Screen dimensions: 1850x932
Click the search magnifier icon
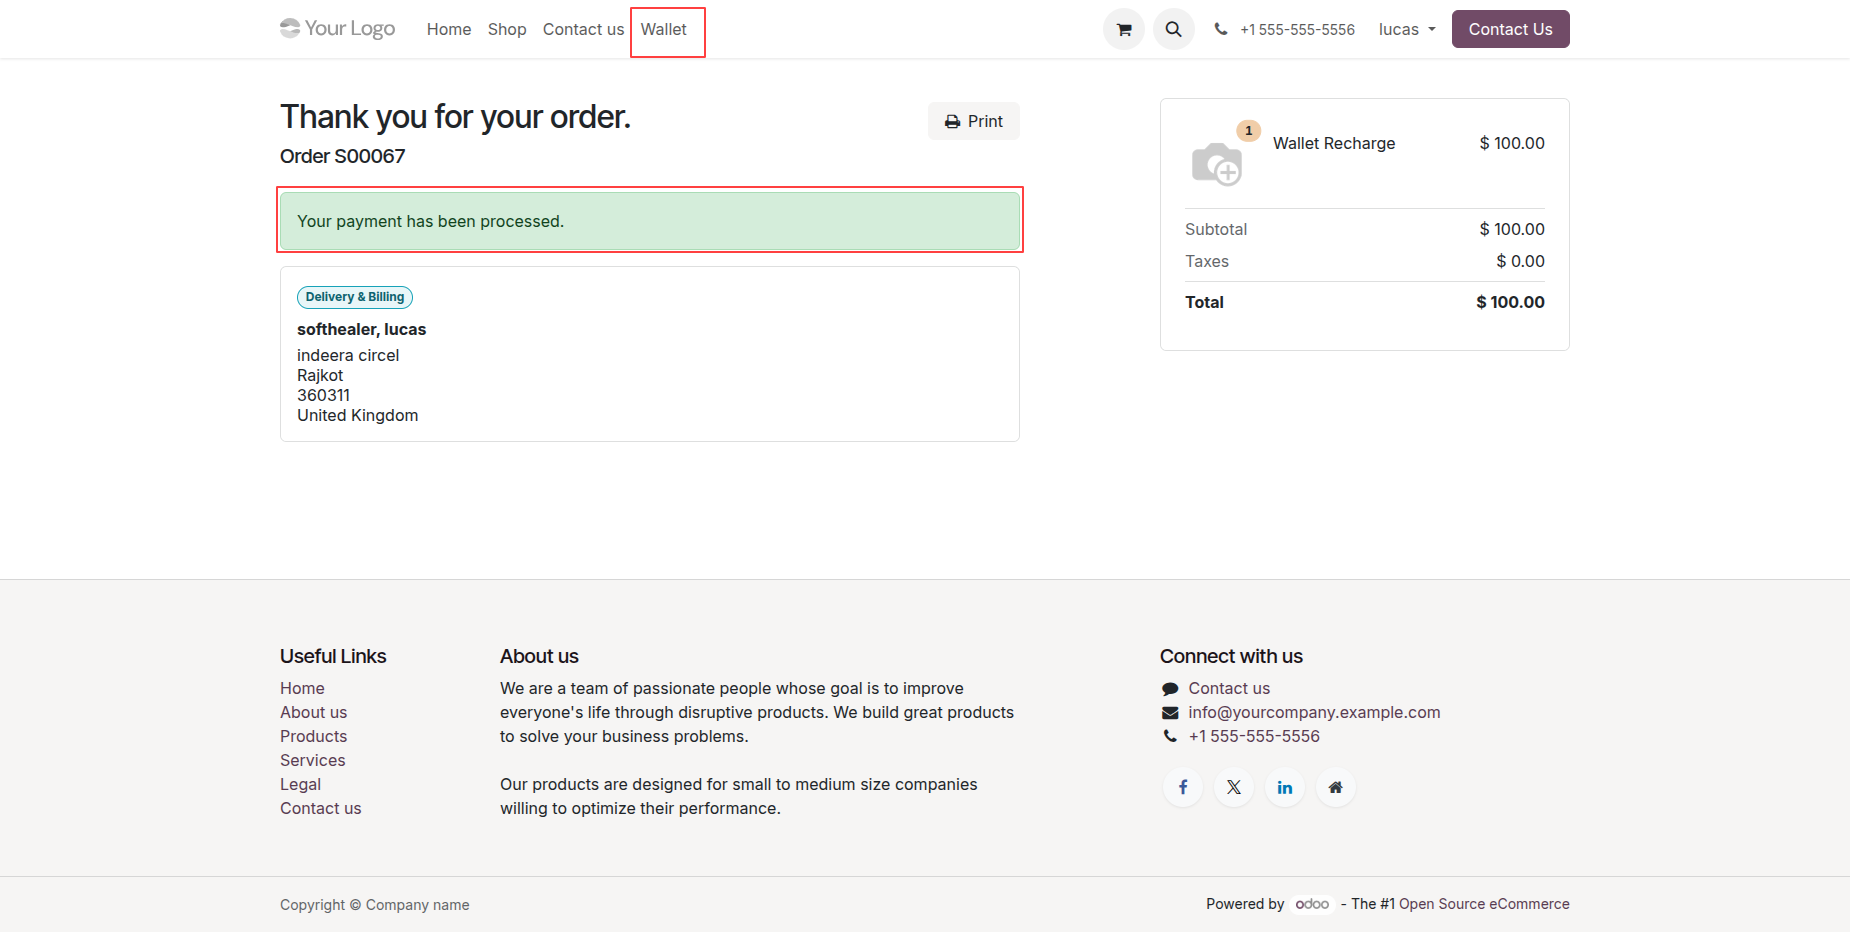[x=1174, y=29]
